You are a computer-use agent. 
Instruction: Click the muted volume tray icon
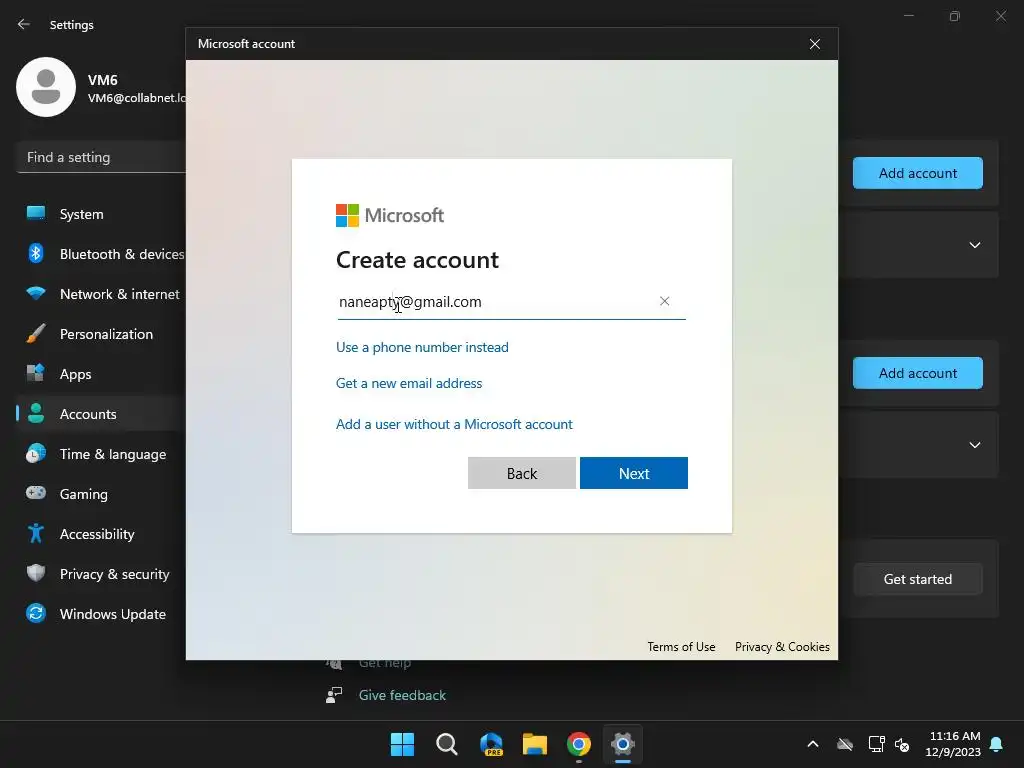tap(903, 744)
